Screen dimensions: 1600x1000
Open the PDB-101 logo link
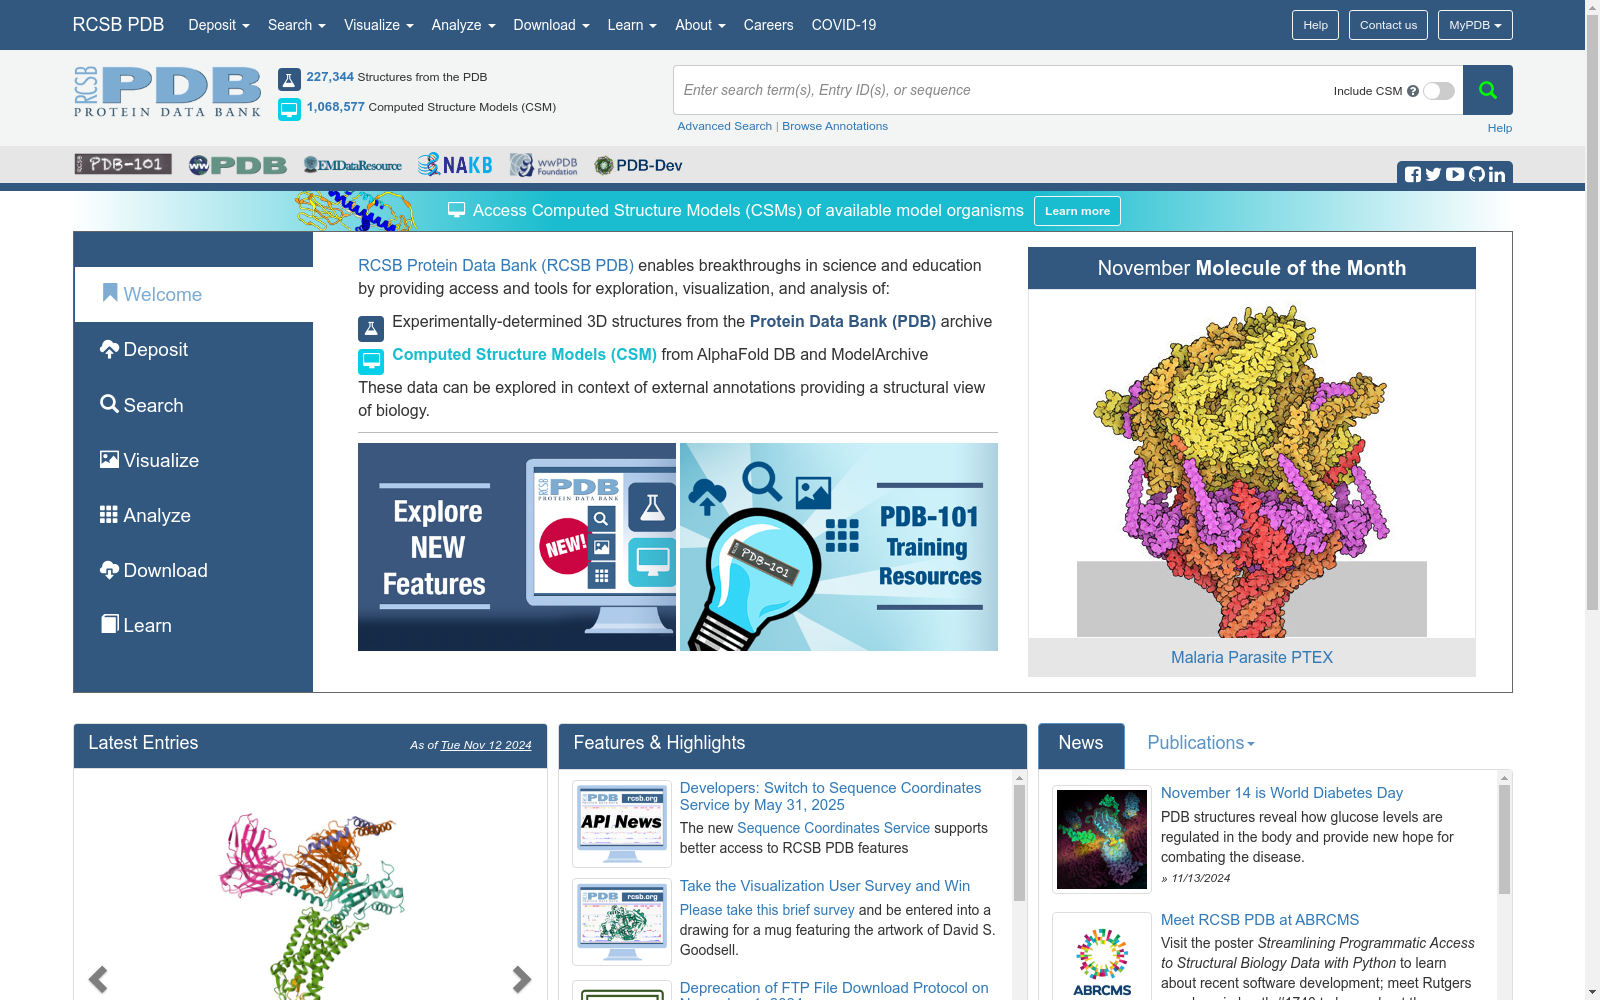tap(123, 164)
